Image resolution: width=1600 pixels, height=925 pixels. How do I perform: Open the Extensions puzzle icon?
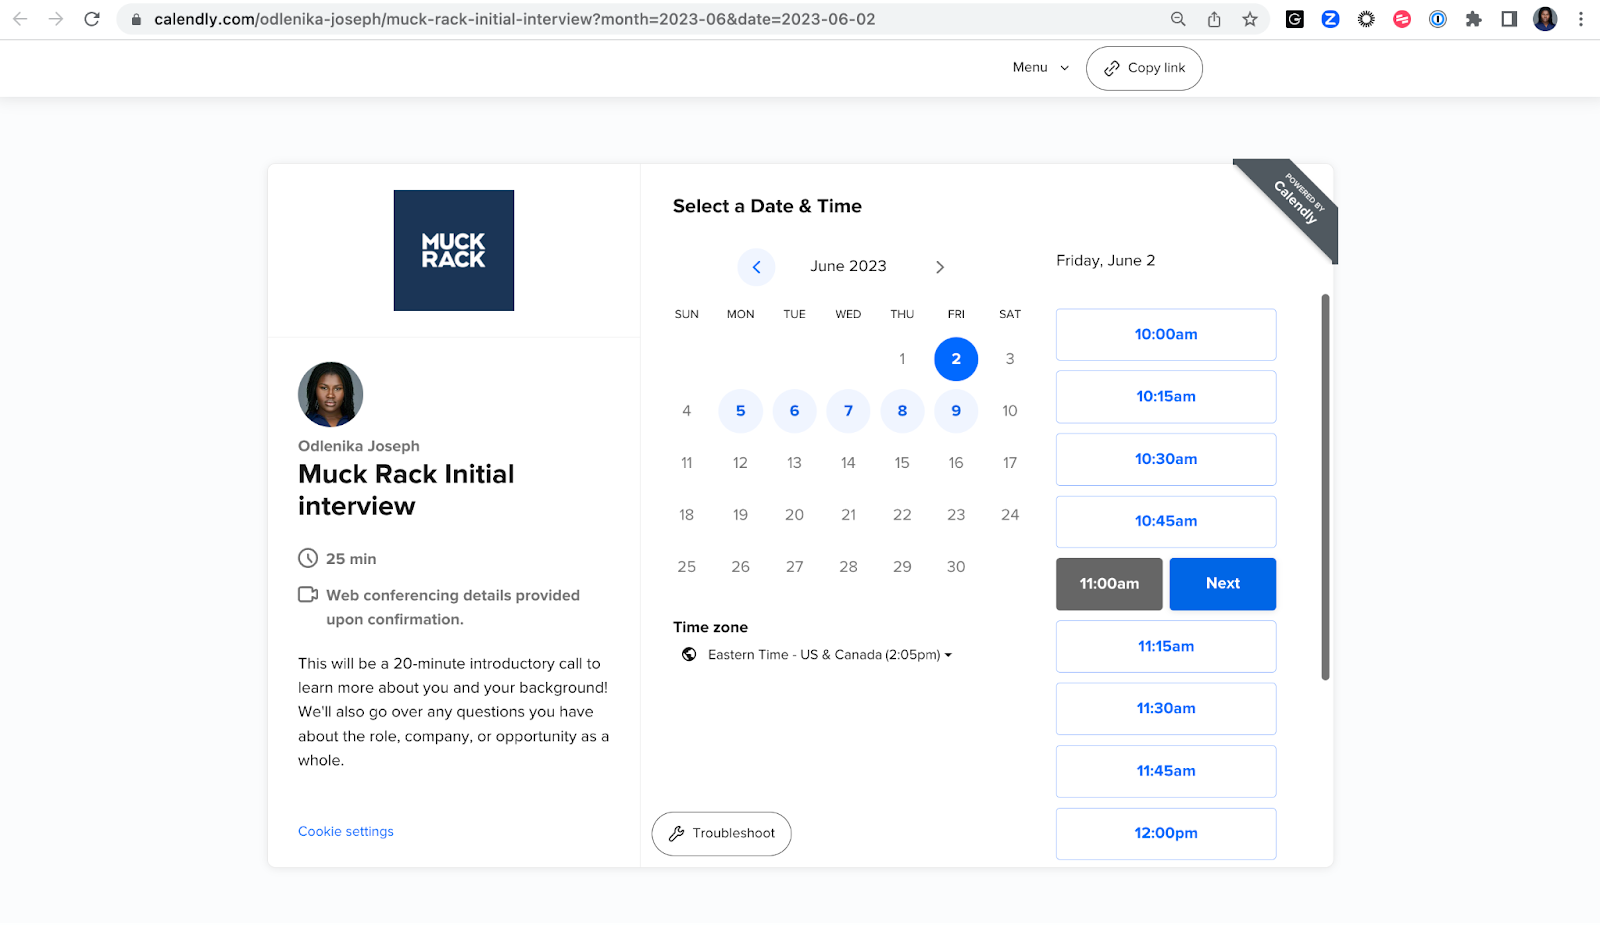click(1473, 19)
